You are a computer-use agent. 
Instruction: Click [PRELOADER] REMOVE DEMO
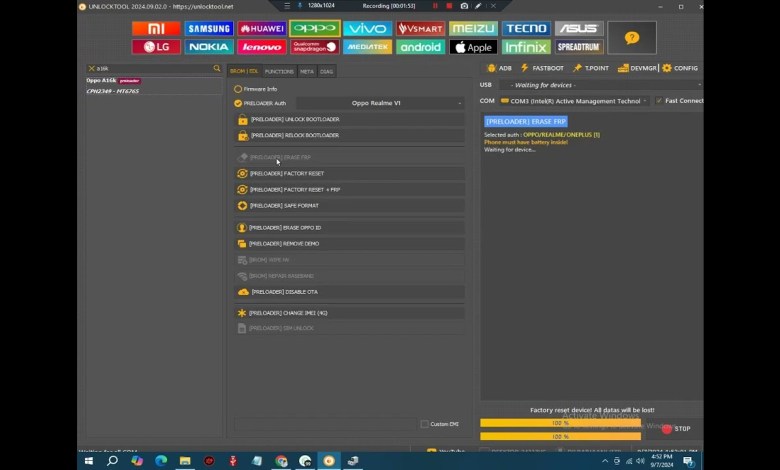pyautogui.click(x=350, y=244)
